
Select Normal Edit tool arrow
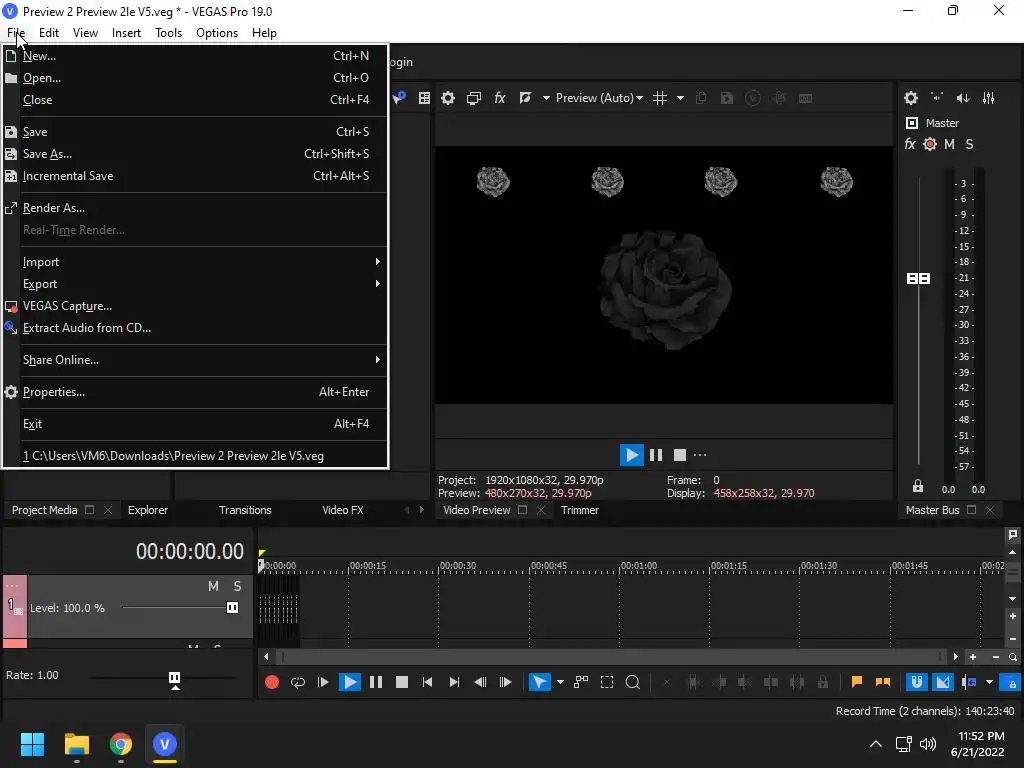tap(539, 682)
